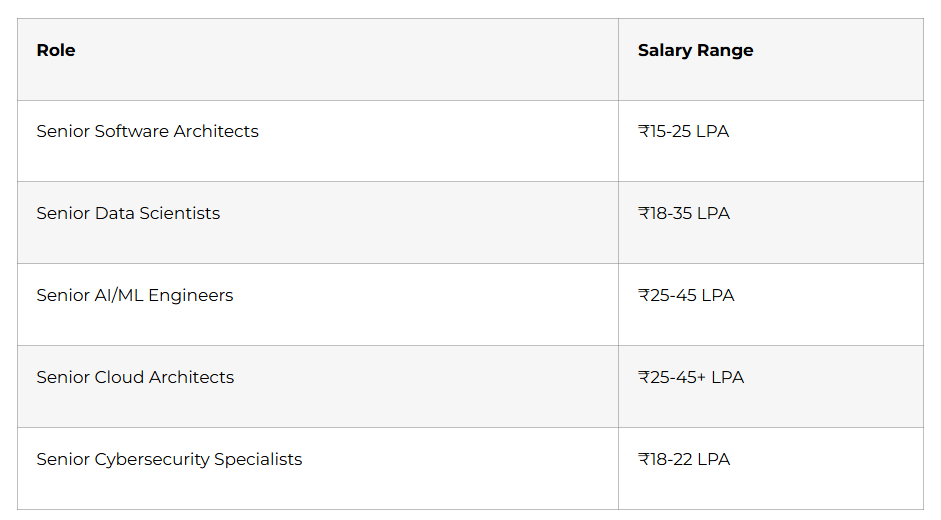Click the ₹15-25 LPA salary value

pos(684,131)
